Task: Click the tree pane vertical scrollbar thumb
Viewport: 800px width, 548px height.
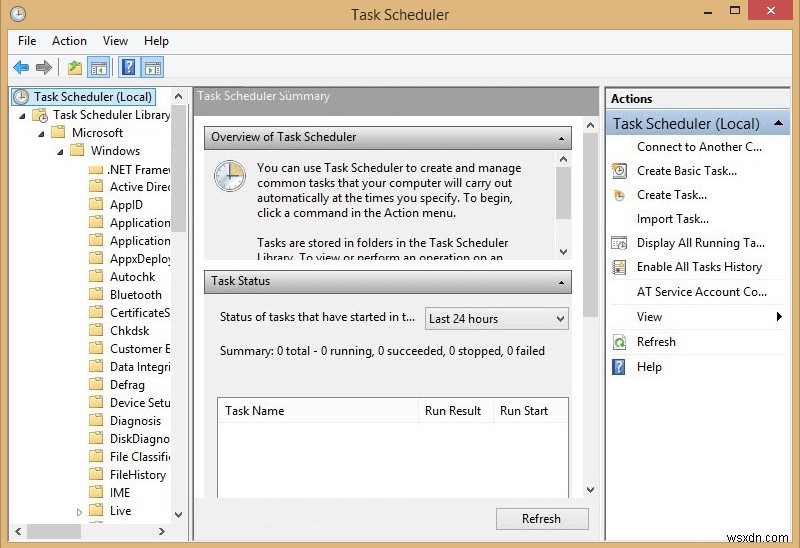Action: (179, 168)
